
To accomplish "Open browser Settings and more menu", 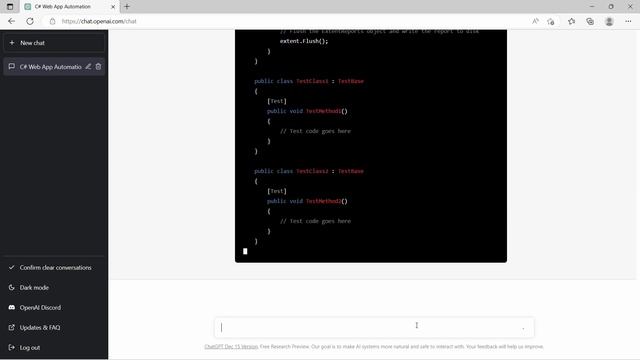I will [628, 21].
